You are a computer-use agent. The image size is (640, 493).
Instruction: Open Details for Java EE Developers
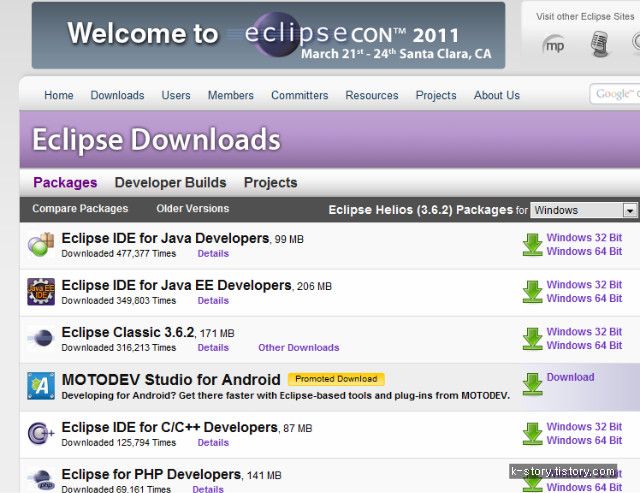point(213,300)
